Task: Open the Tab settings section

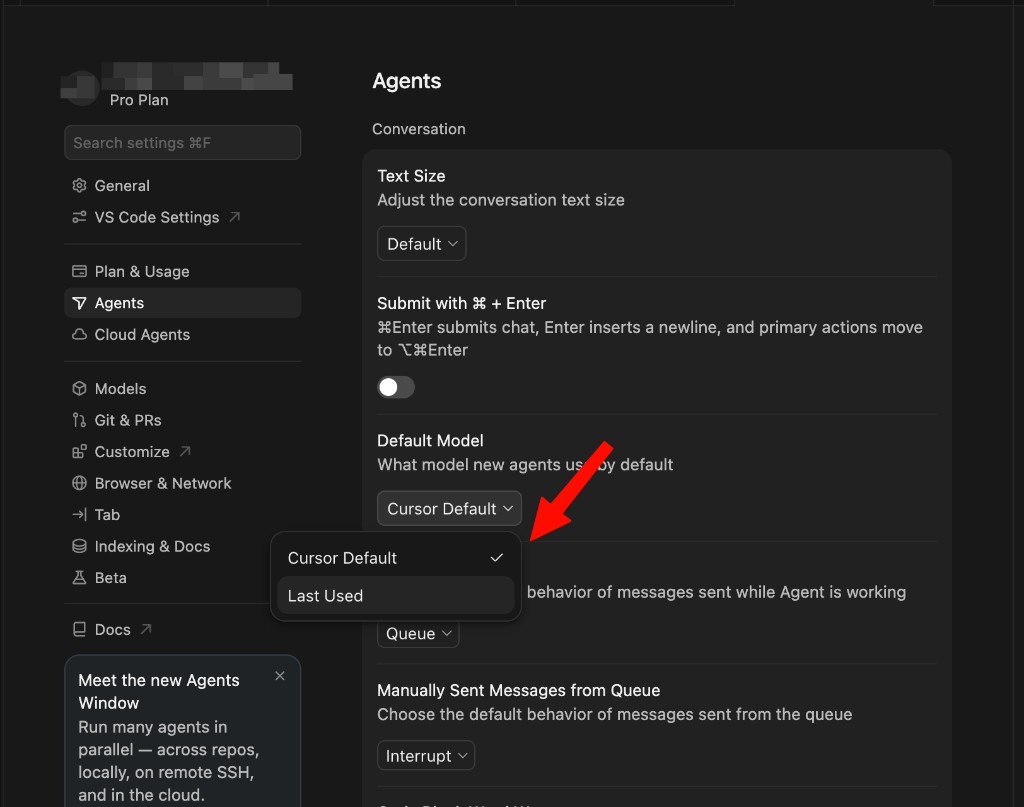Action: click(x=183, y=514)
